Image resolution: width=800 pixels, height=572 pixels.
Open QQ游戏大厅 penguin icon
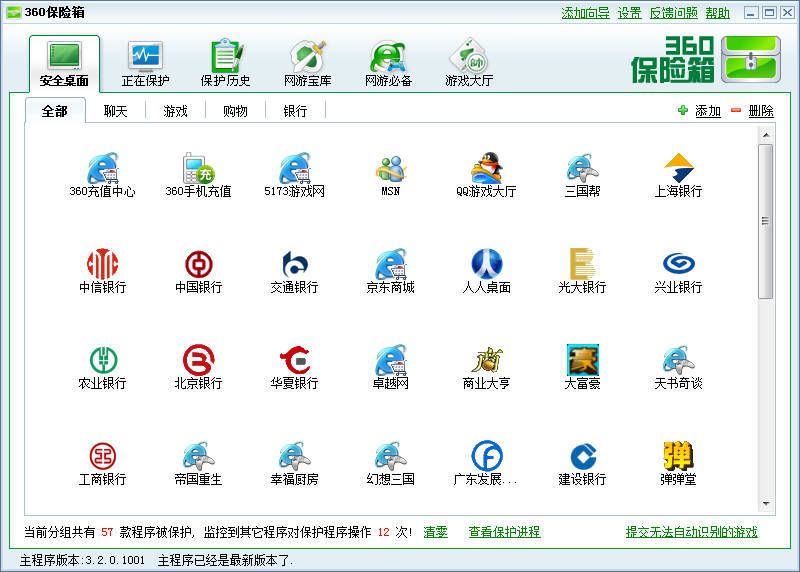[486, 175]
